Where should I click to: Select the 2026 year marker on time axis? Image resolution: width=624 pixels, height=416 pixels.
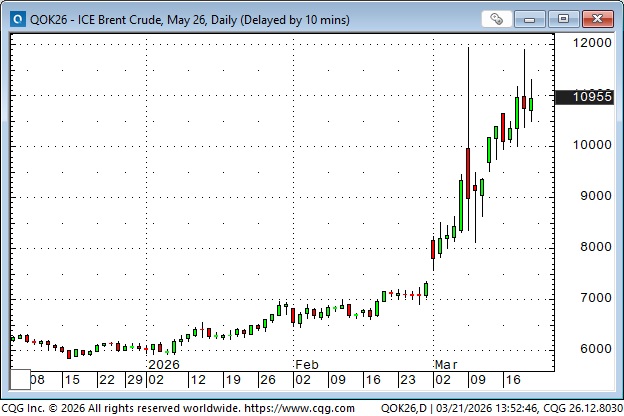[x=163, y=366]
